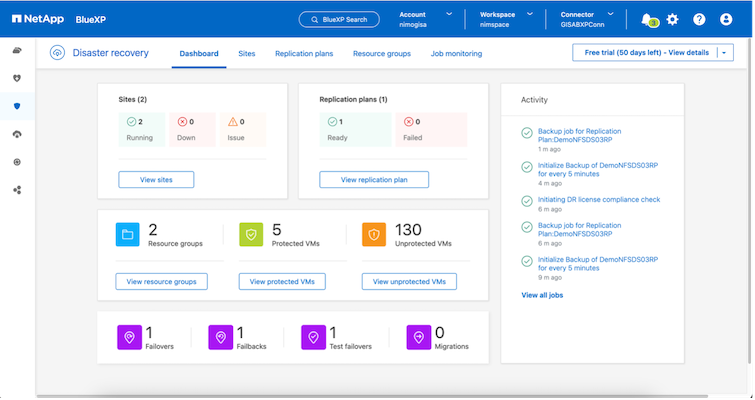Image resolution: width=755 pixels, height=400 pixels.
Task: Click the help question mark icon
Action: coord(699,19)
